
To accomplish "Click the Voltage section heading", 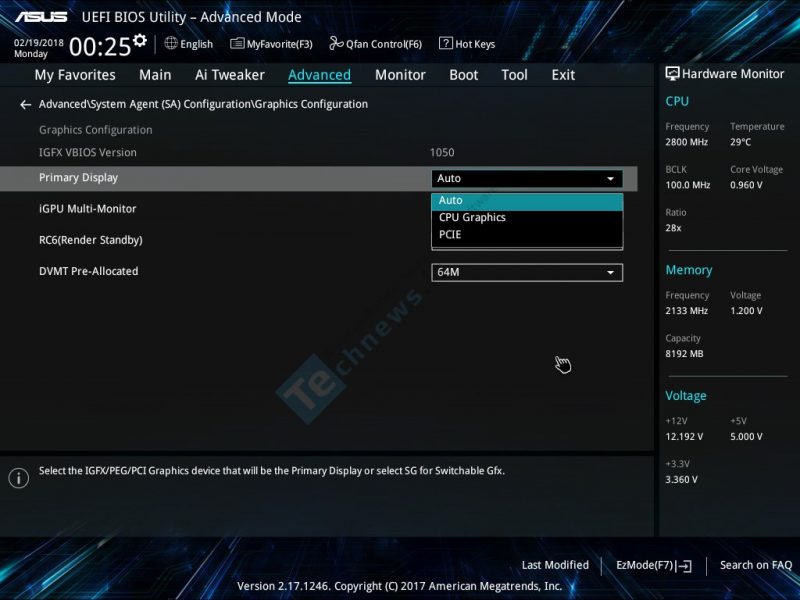I will point(686,396).
